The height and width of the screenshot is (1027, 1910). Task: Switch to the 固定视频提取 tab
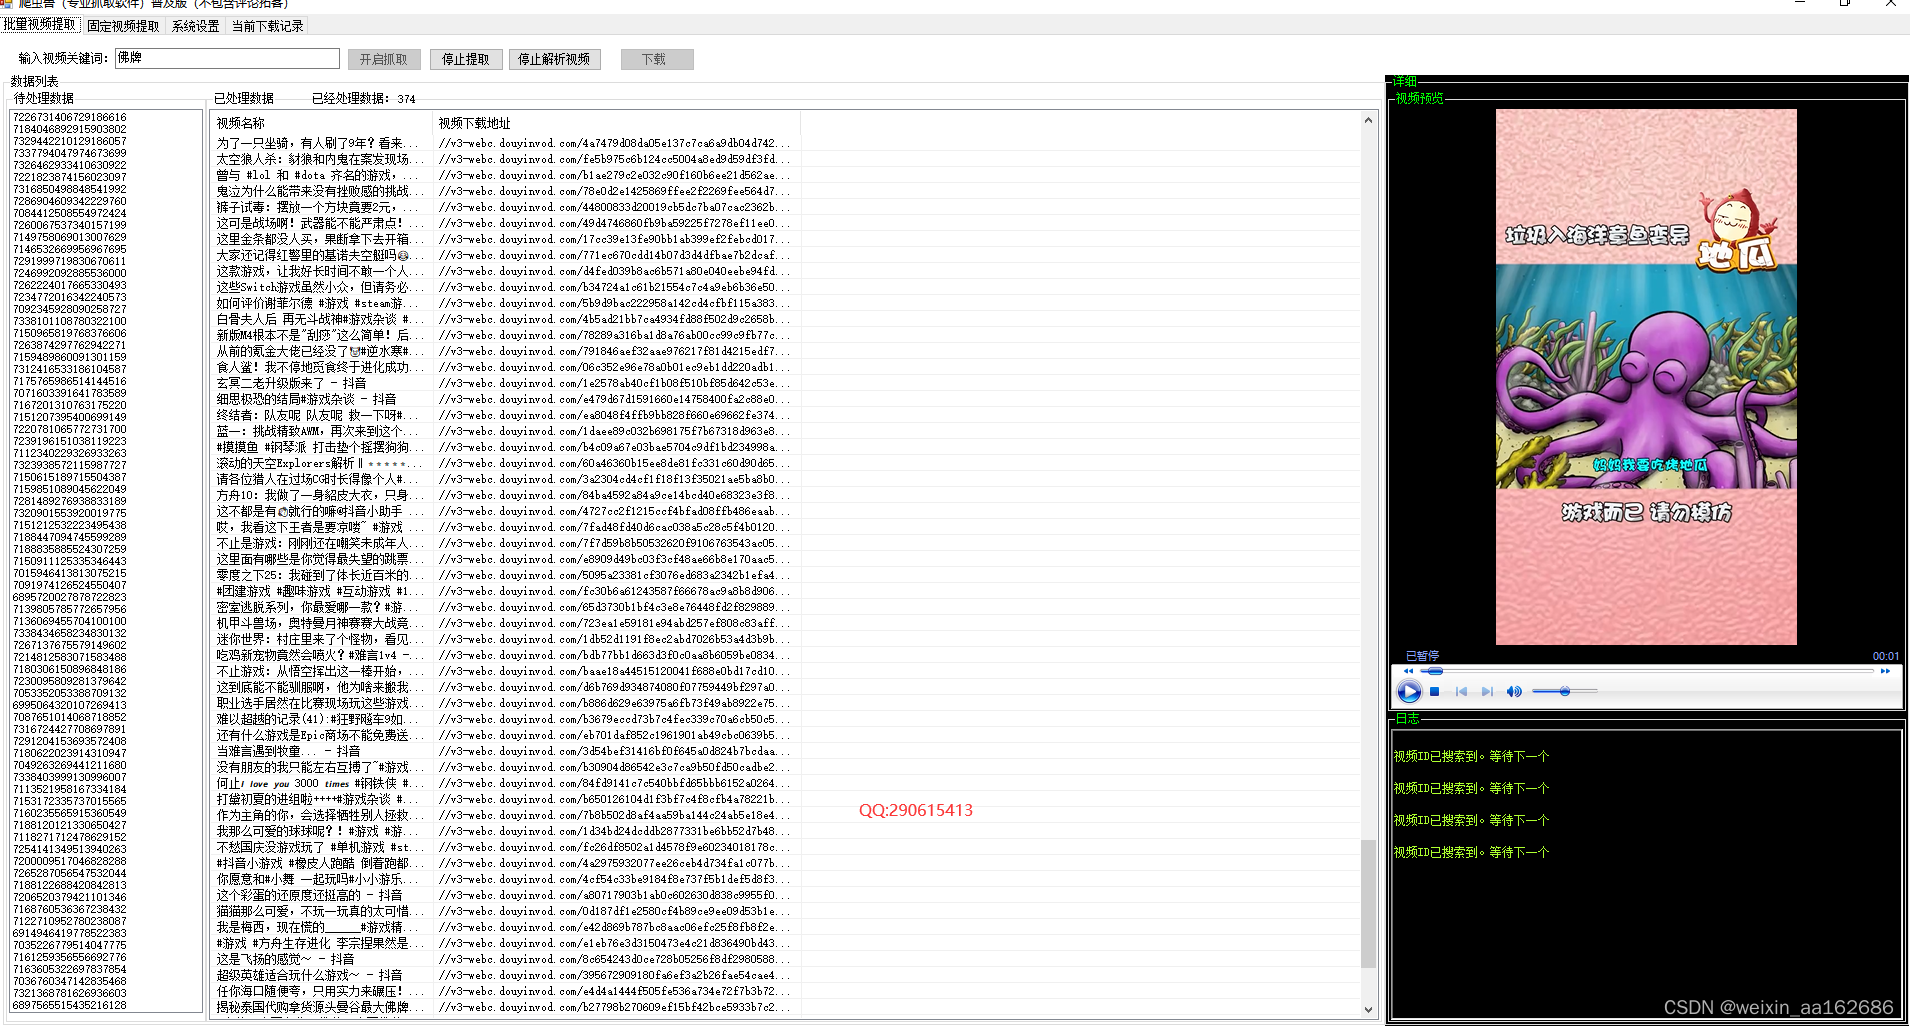pyautogui.click(x=123, y=26)
